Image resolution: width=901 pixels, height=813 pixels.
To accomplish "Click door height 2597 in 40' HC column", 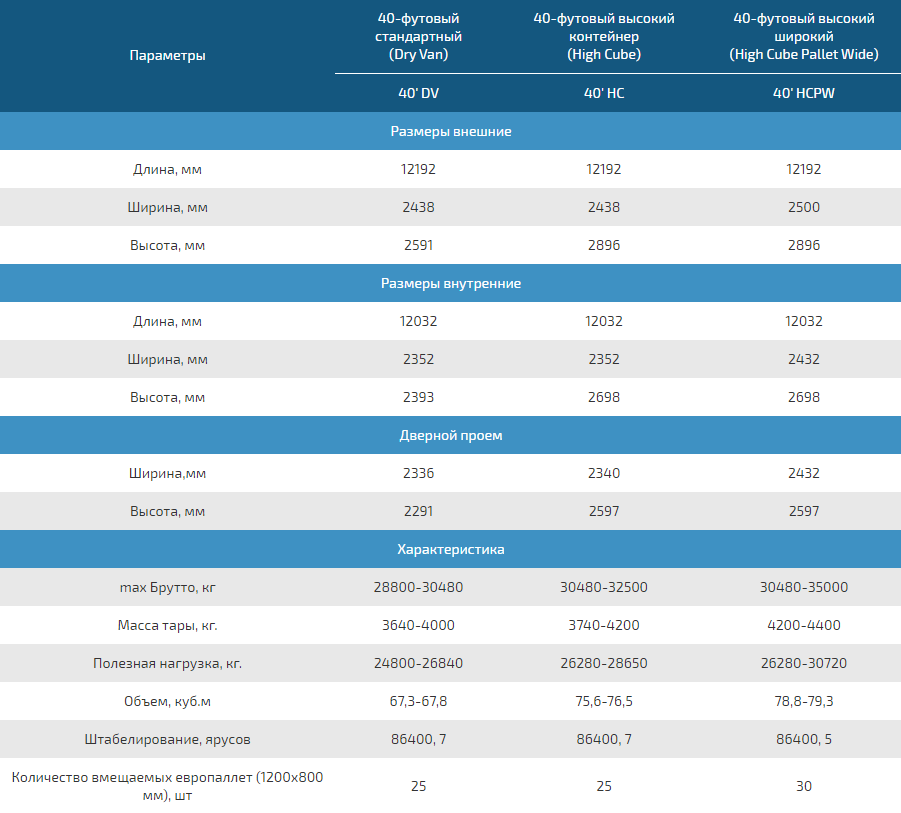I will click(x=604, y=511).
